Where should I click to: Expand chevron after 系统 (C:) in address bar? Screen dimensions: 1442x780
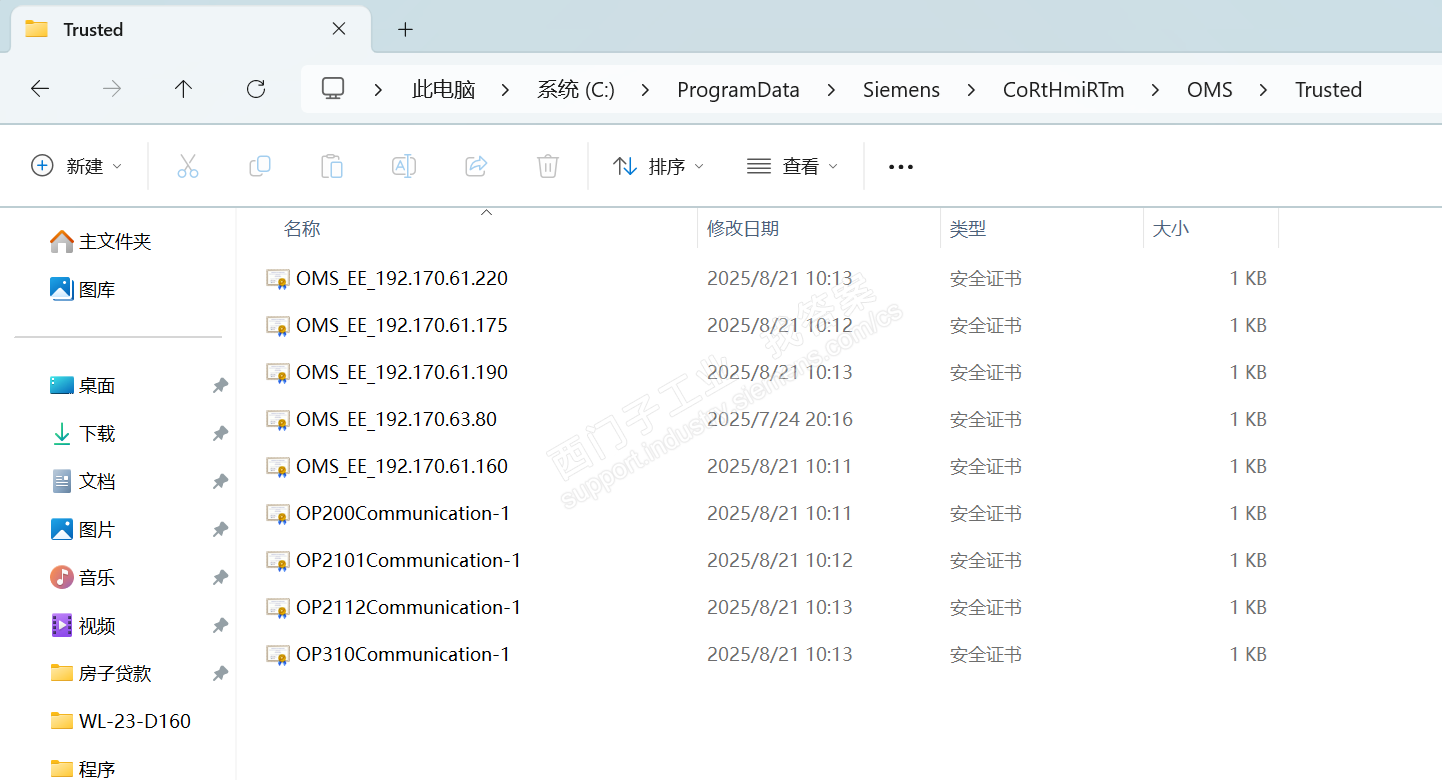[645, 90]
